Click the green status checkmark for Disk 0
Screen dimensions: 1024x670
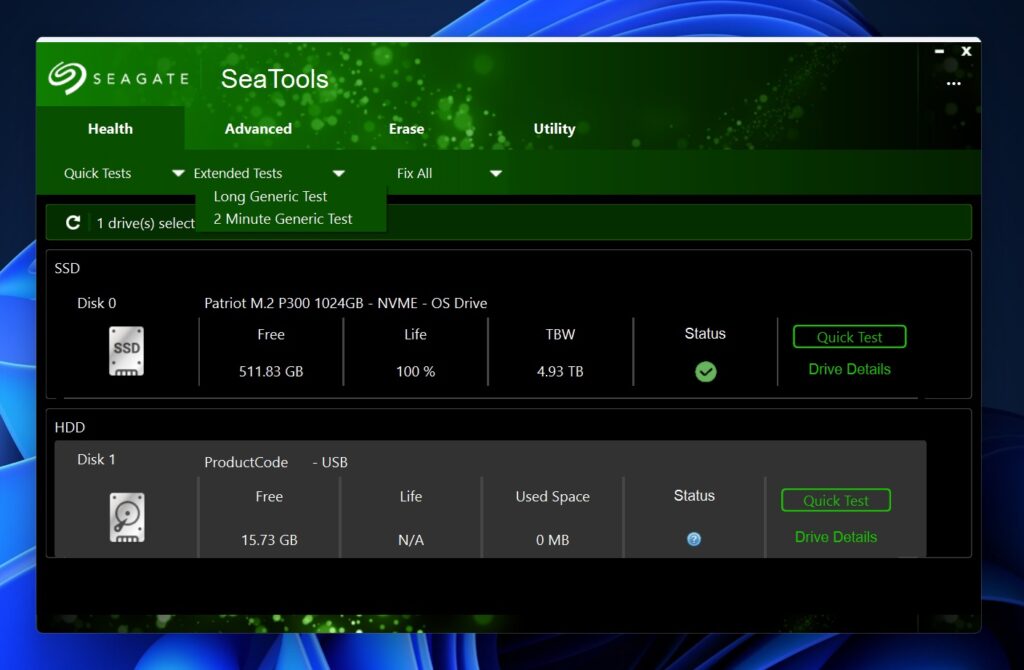(705, 371)
